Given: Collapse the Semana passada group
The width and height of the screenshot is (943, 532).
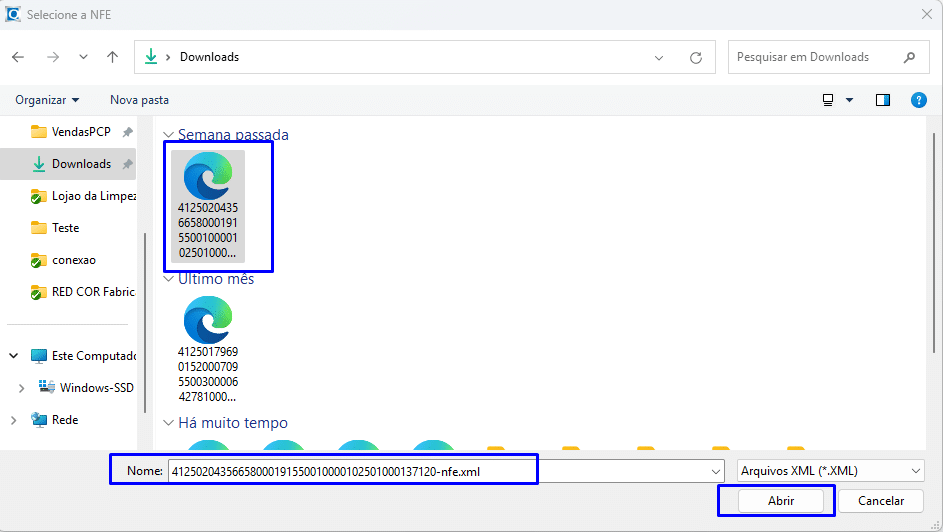Looking at the screenshot, I should (169, 135).
